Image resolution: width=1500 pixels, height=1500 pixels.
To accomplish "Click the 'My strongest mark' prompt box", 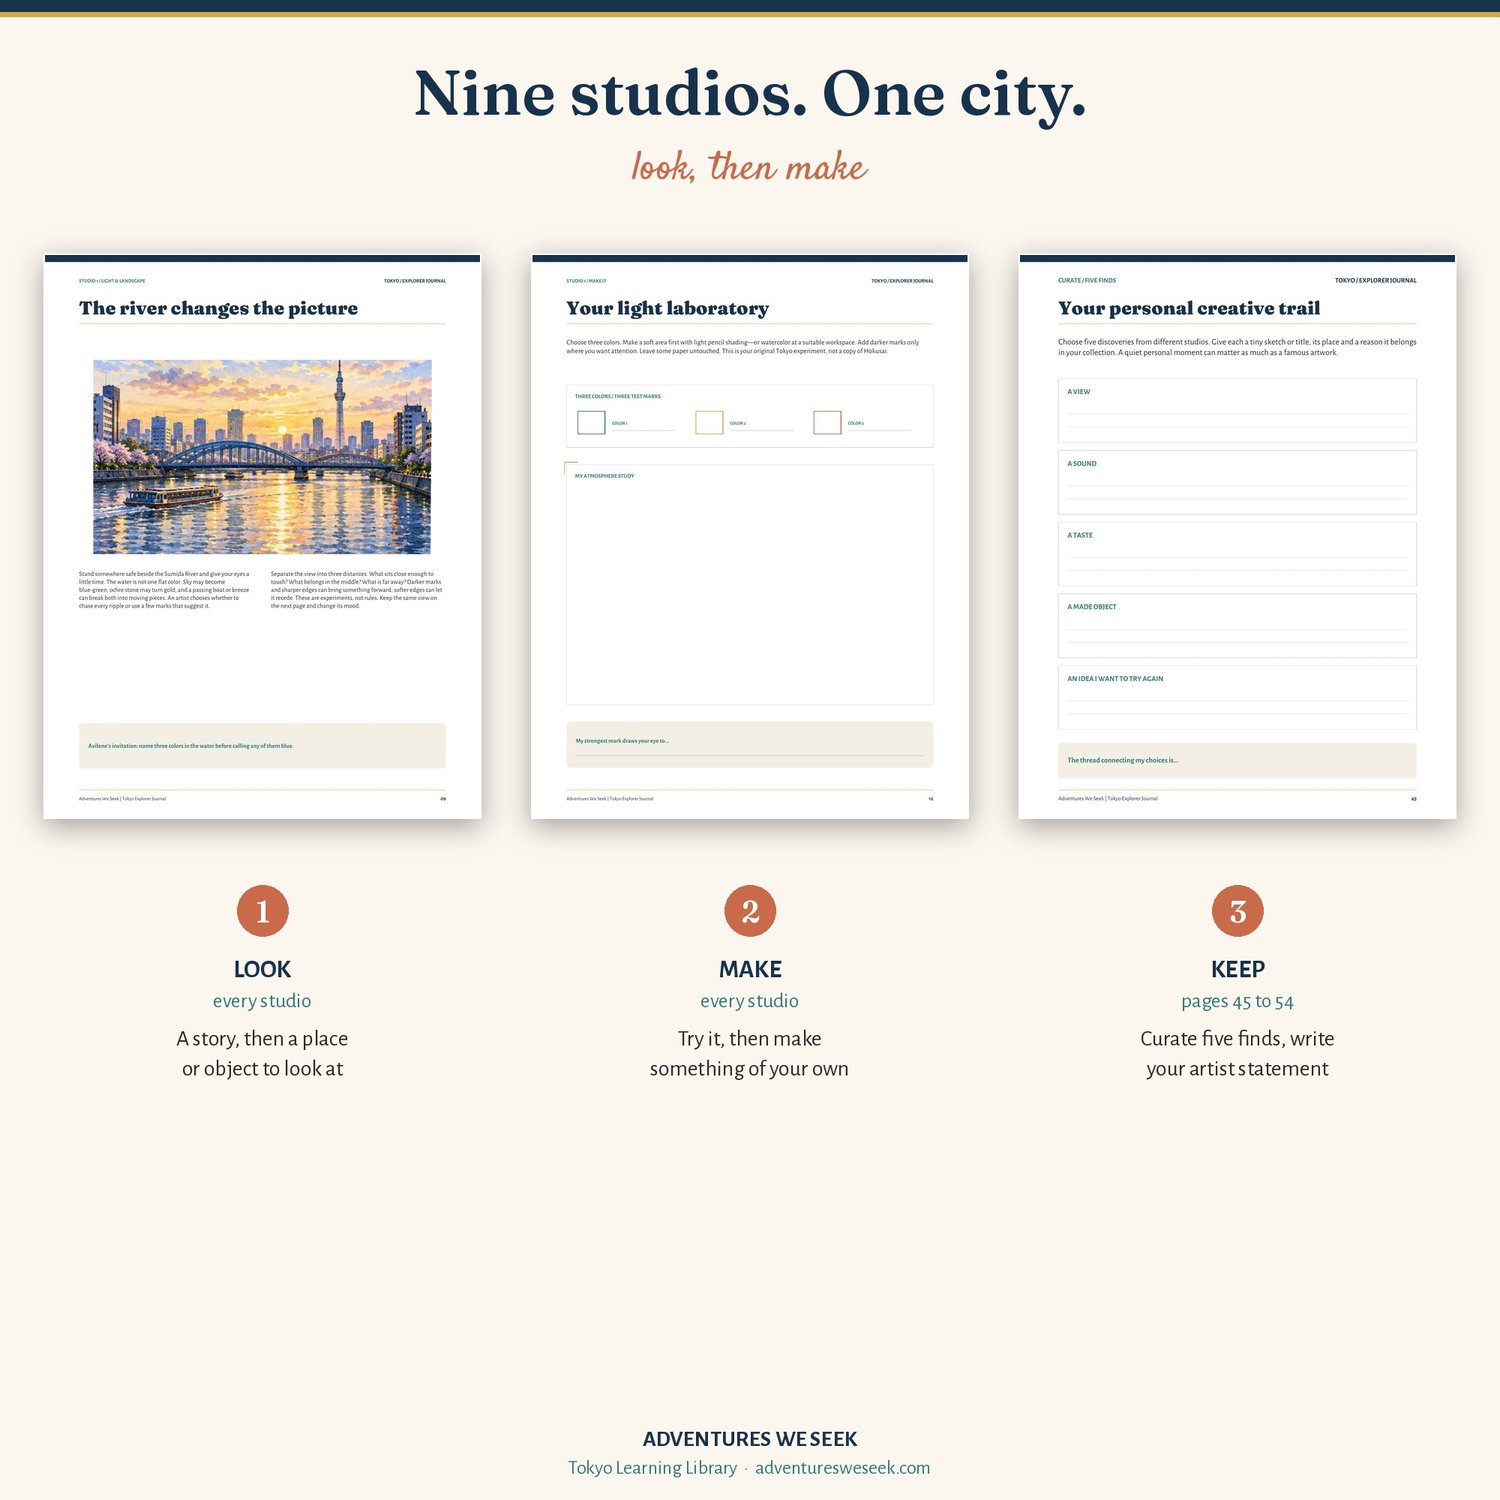I will [x=750, y=745].
